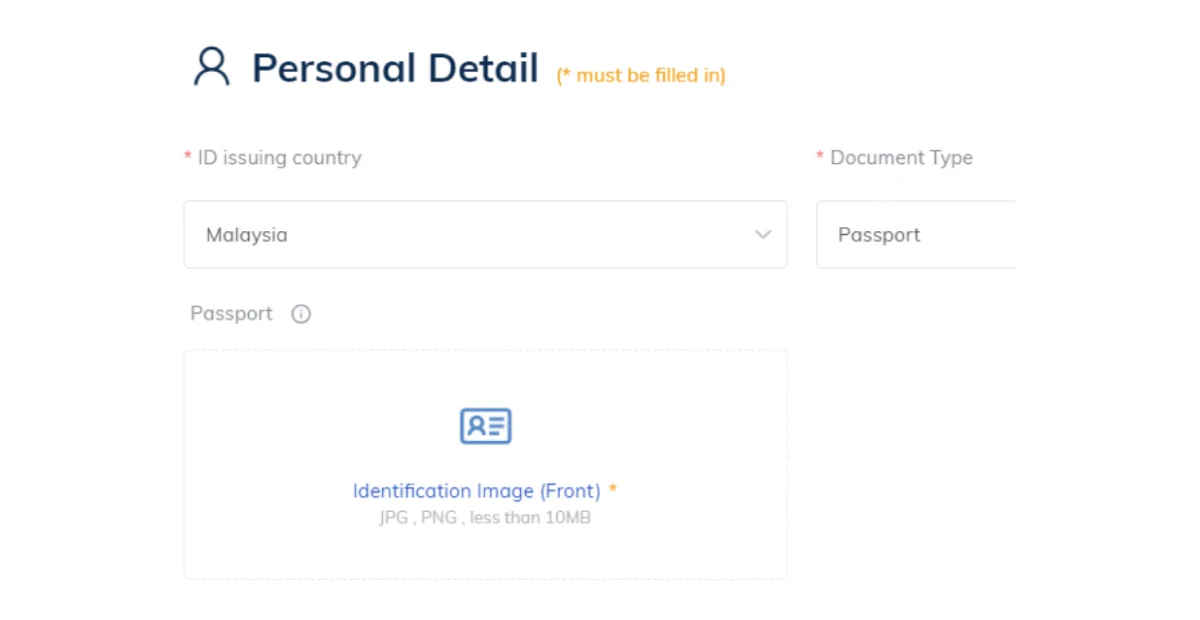The height and width of the screenshot is (620, 1200).
Task: Click the orange asterisk after Identification Image (Front)
Action: (x=613, y=490)
